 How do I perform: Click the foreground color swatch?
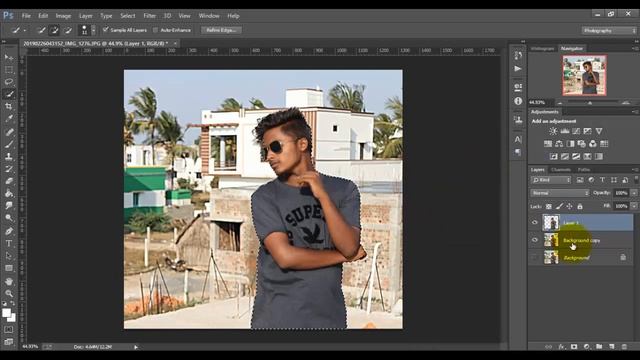(x=6, y=313)
